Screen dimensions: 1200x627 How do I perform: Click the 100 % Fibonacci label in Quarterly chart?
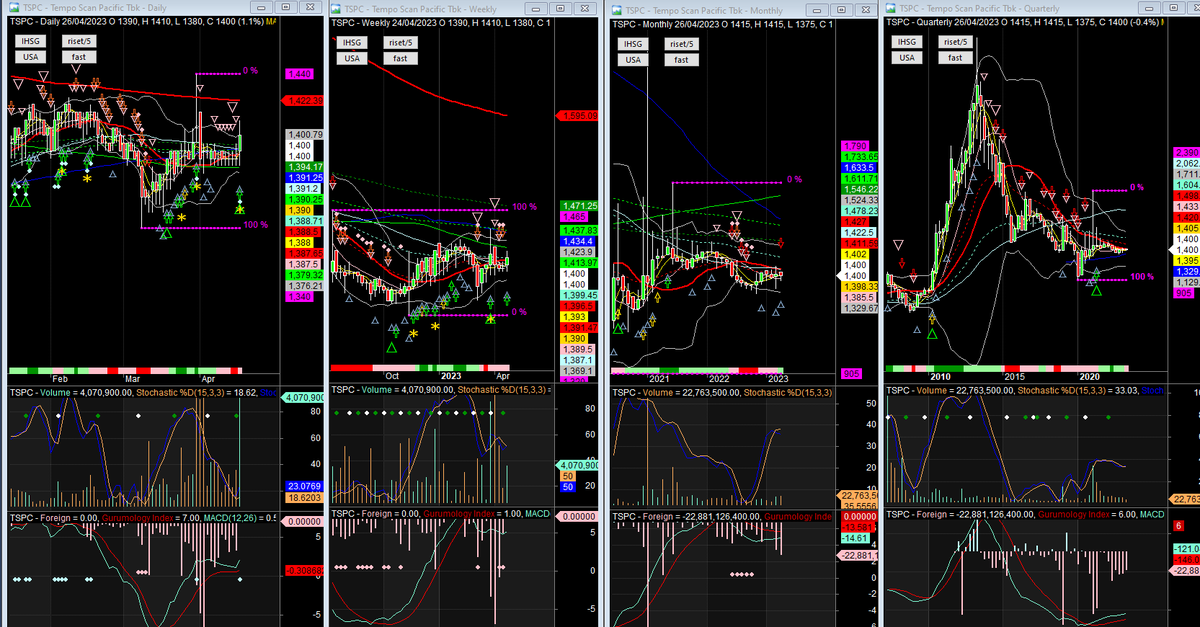coord(1144,275)
